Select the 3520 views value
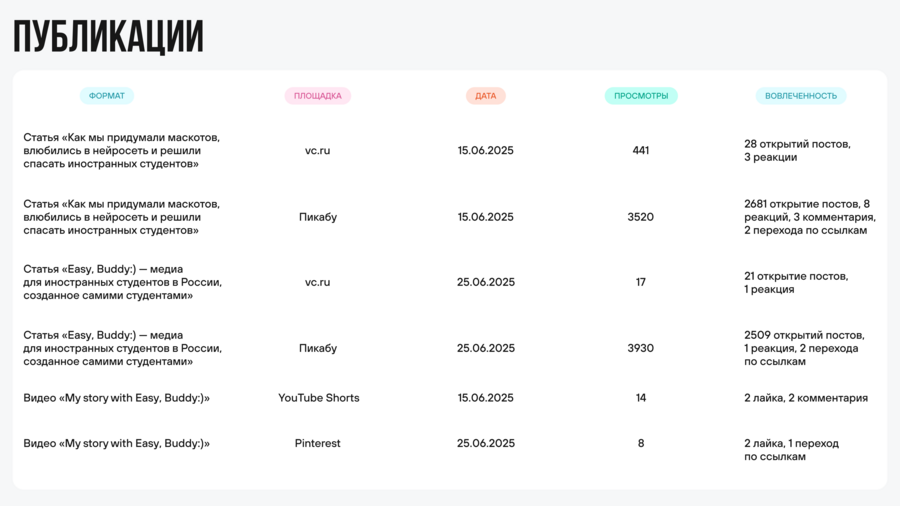Screen dimensions: 900x506 tap(641, 217)
